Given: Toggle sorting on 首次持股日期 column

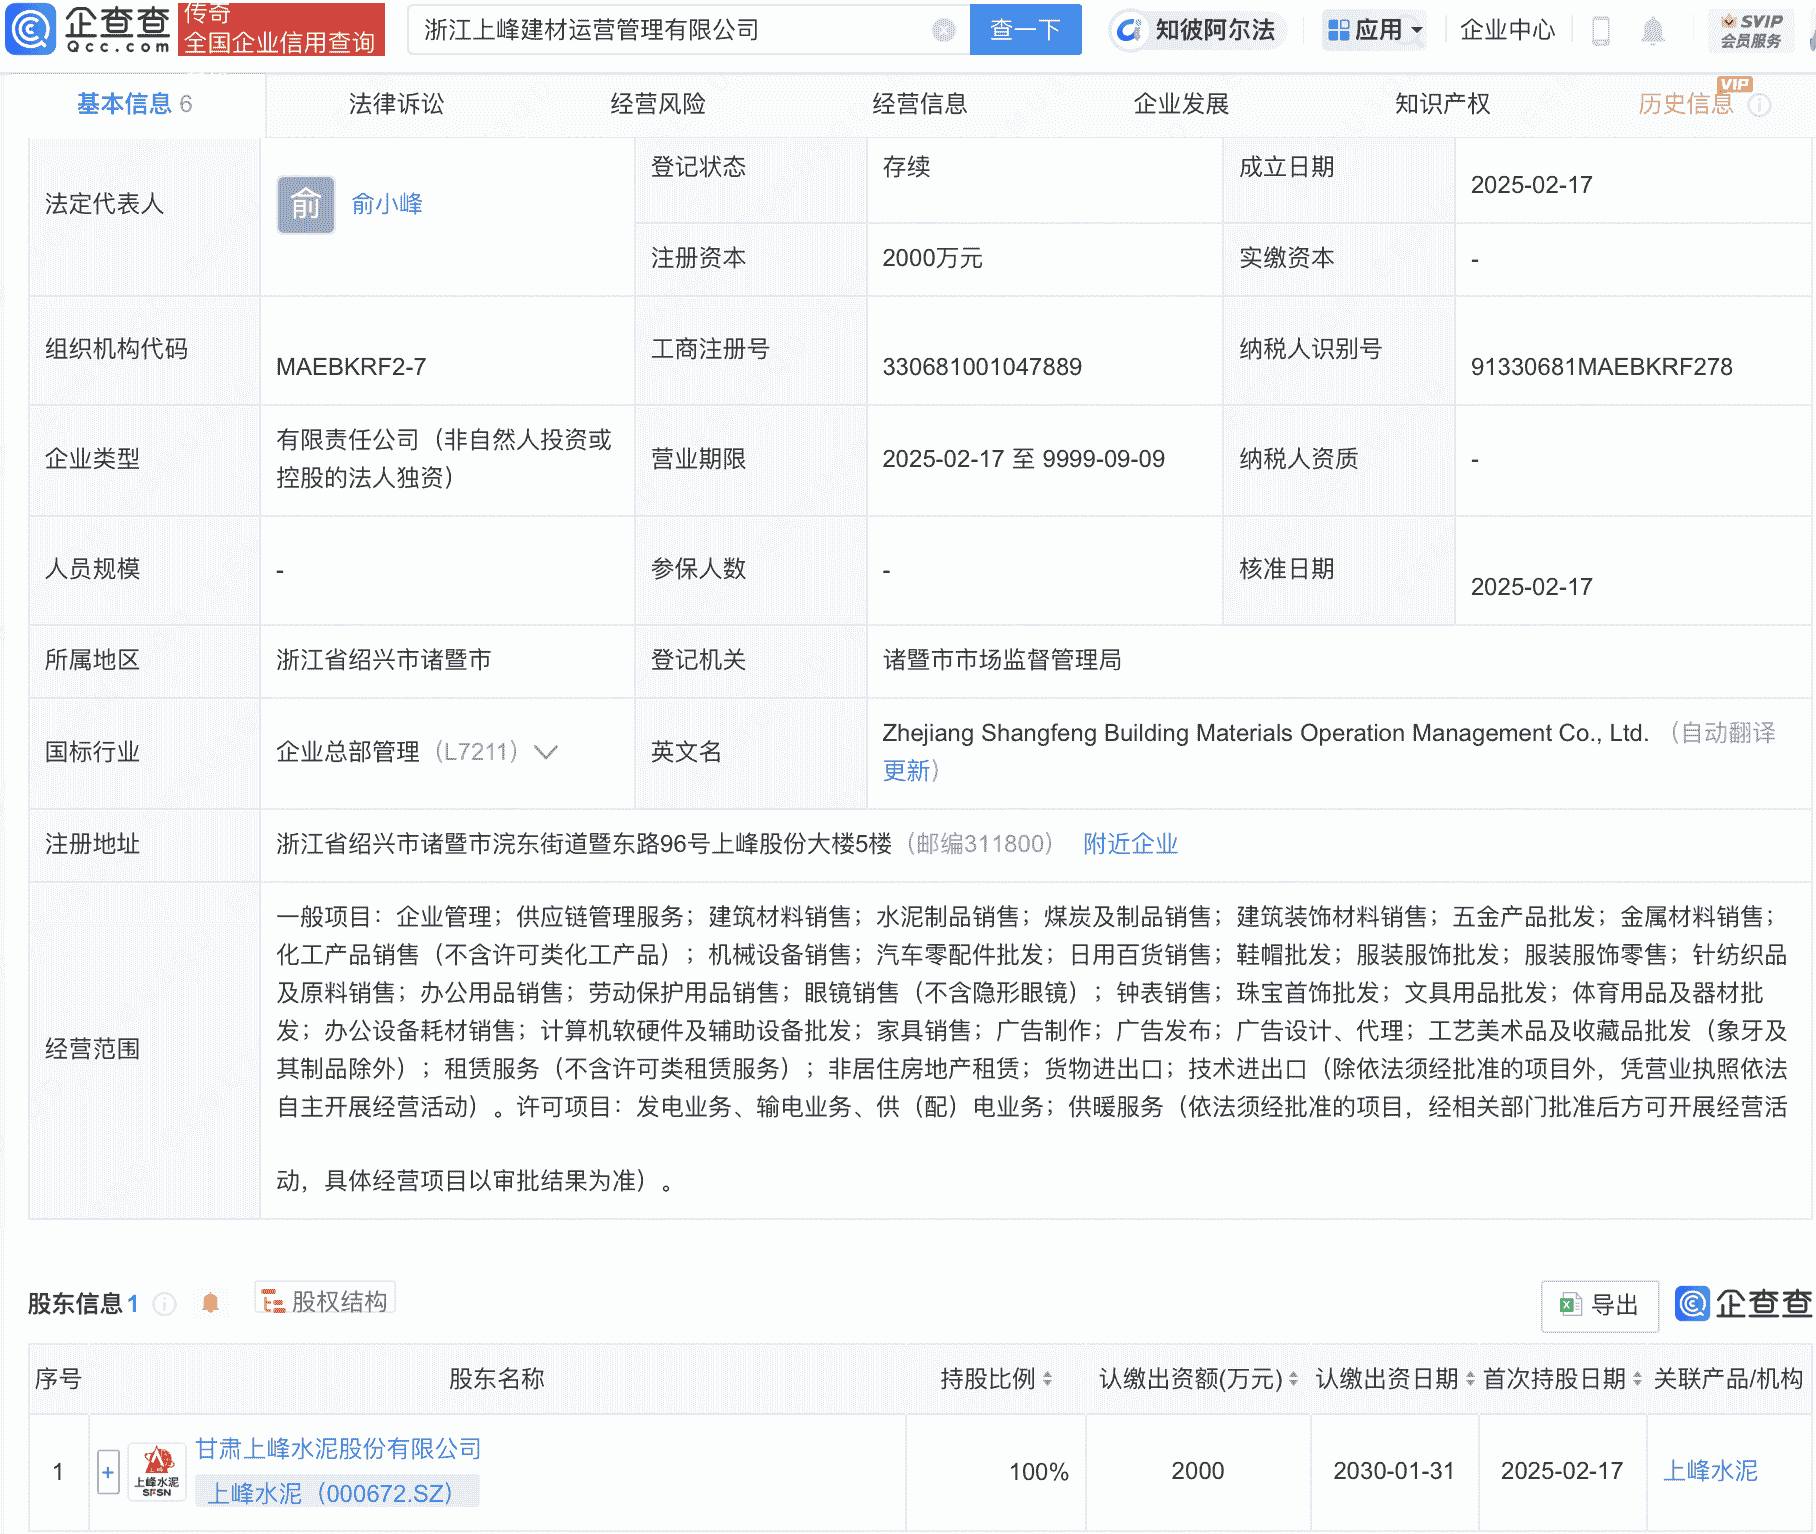Looking at the screenshot, I should 1634,1378.
